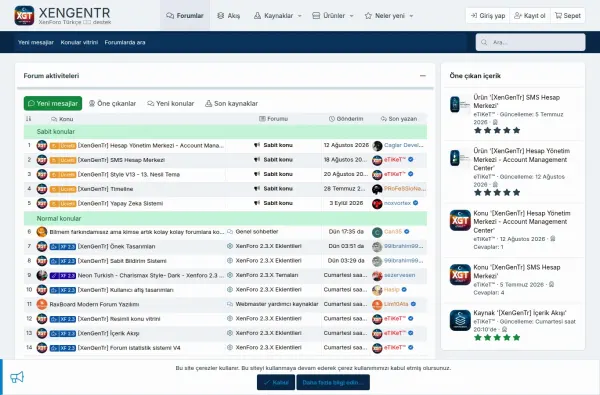Click the Konu column header

pos(62,119)
